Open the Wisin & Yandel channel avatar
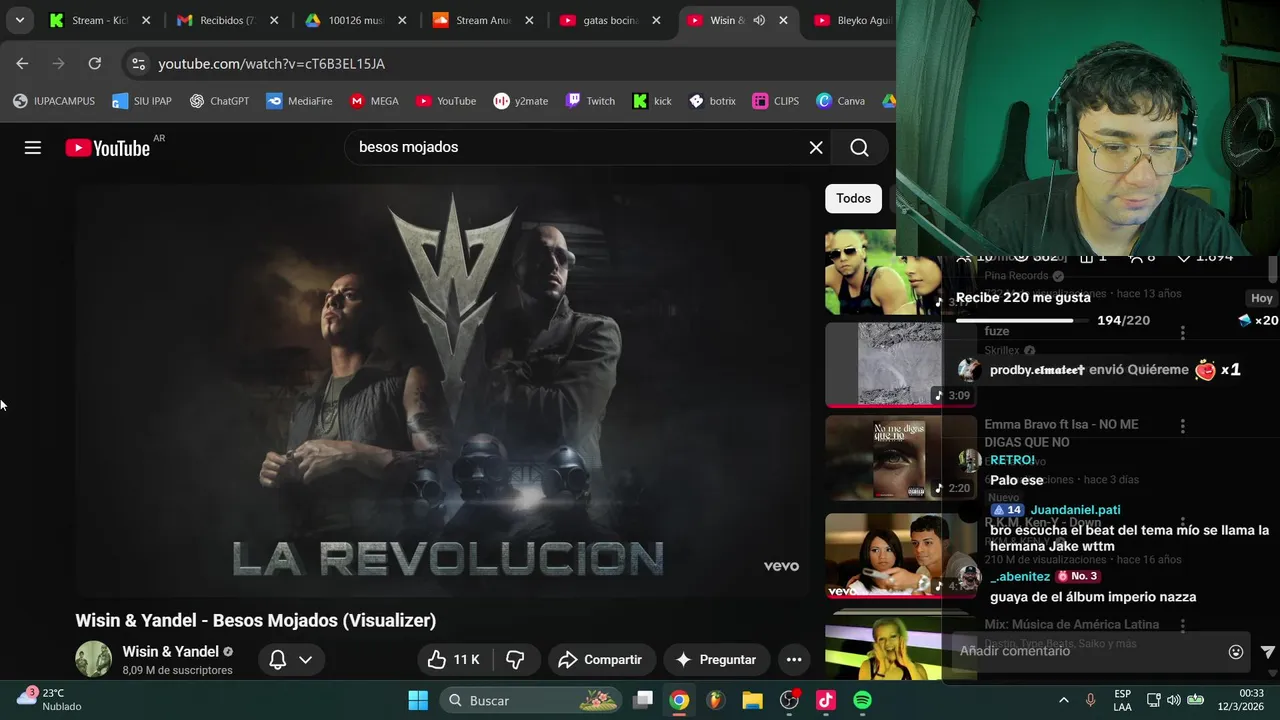Image resolution: width=1280 pixels, height=720 pixels. 94,660
